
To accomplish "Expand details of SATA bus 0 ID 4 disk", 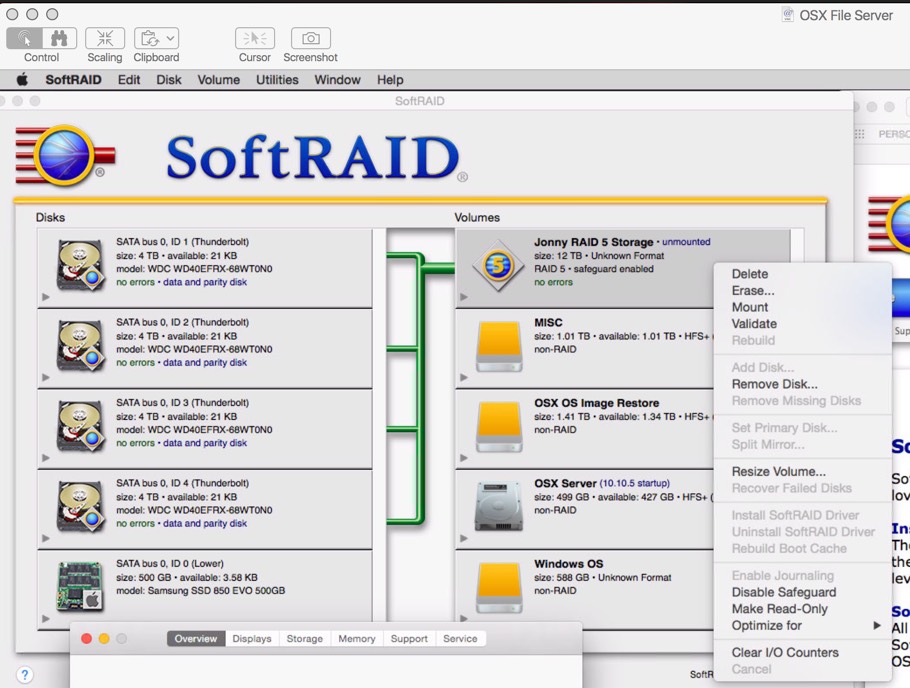I will [x=46, y=538].
